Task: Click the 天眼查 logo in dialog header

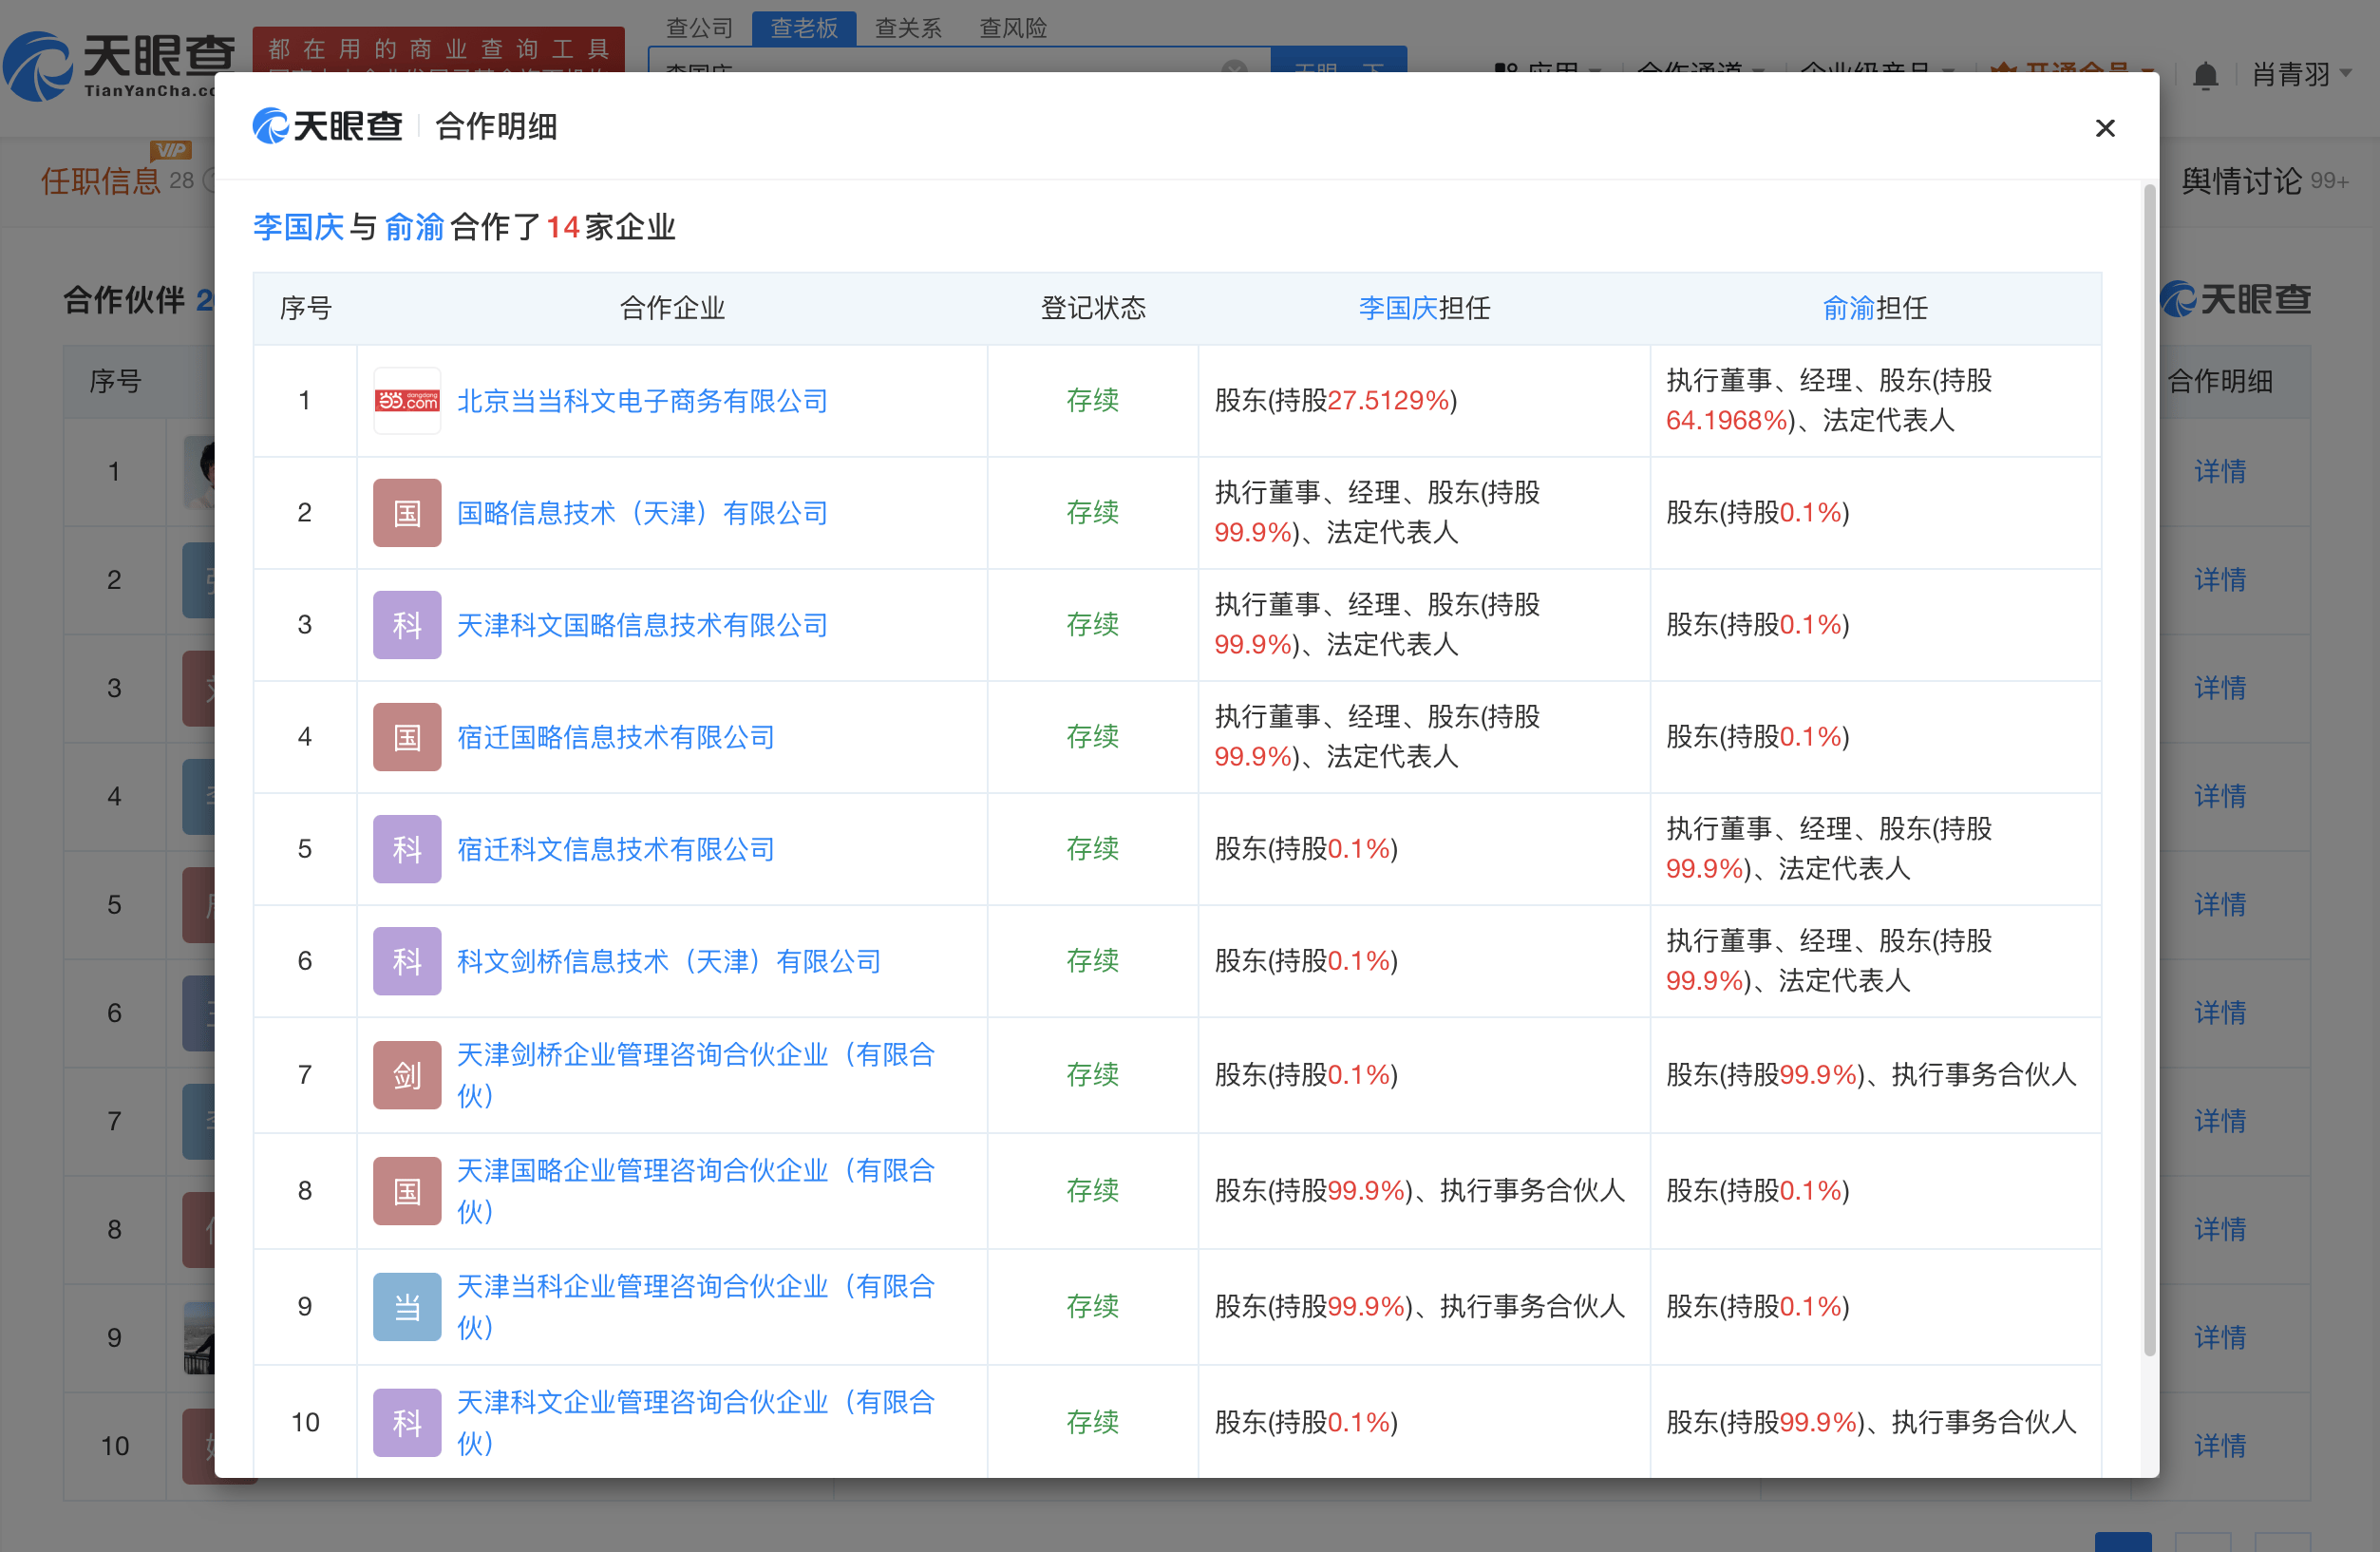Action: [x=328, y=126]
